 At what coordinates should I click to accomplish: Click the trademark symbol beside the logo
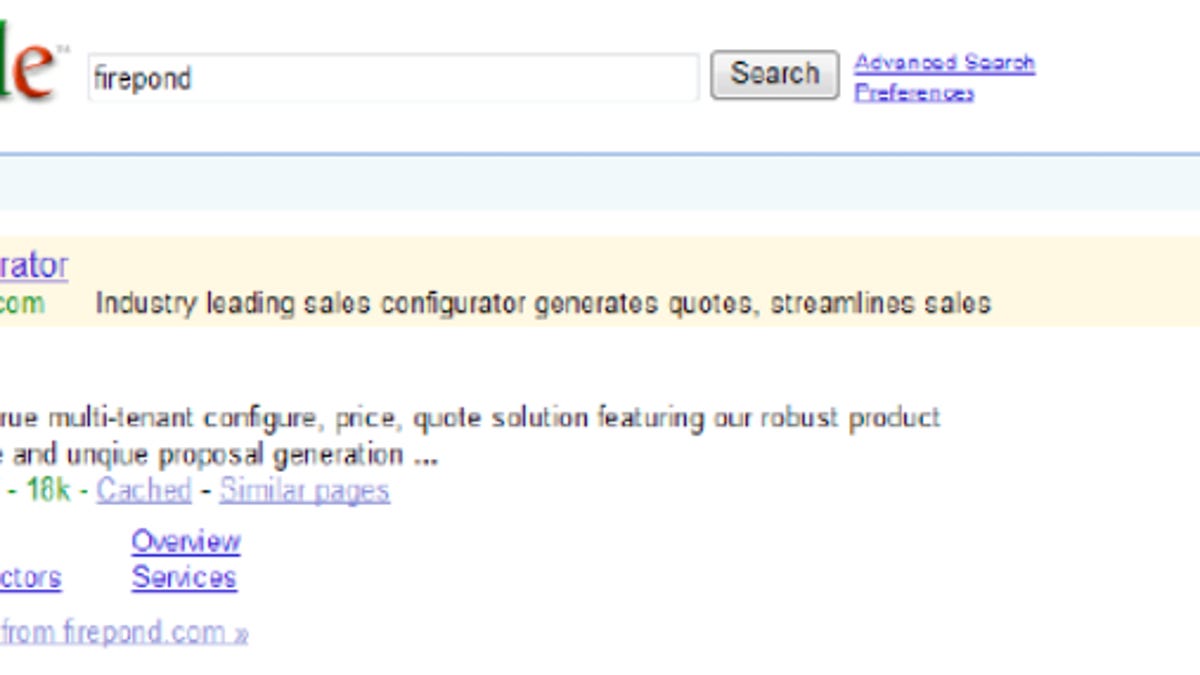coord(62,48)
